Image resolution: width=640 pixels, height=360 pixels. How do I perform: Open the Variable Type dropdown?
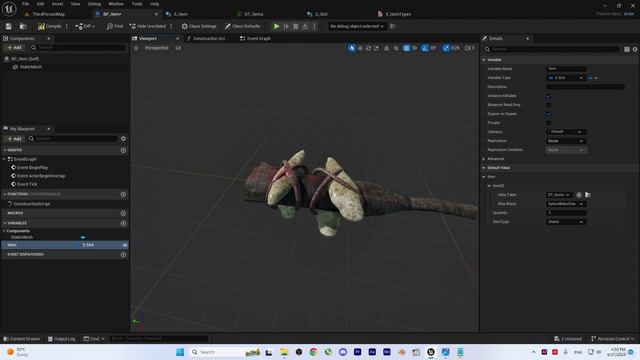click(566, 78)
